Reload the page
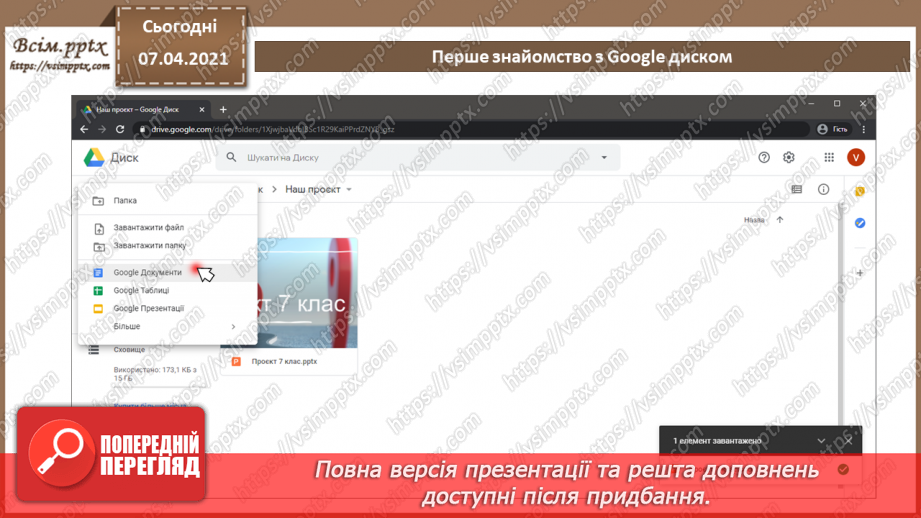The image size is (921, 518). point(120,129)
